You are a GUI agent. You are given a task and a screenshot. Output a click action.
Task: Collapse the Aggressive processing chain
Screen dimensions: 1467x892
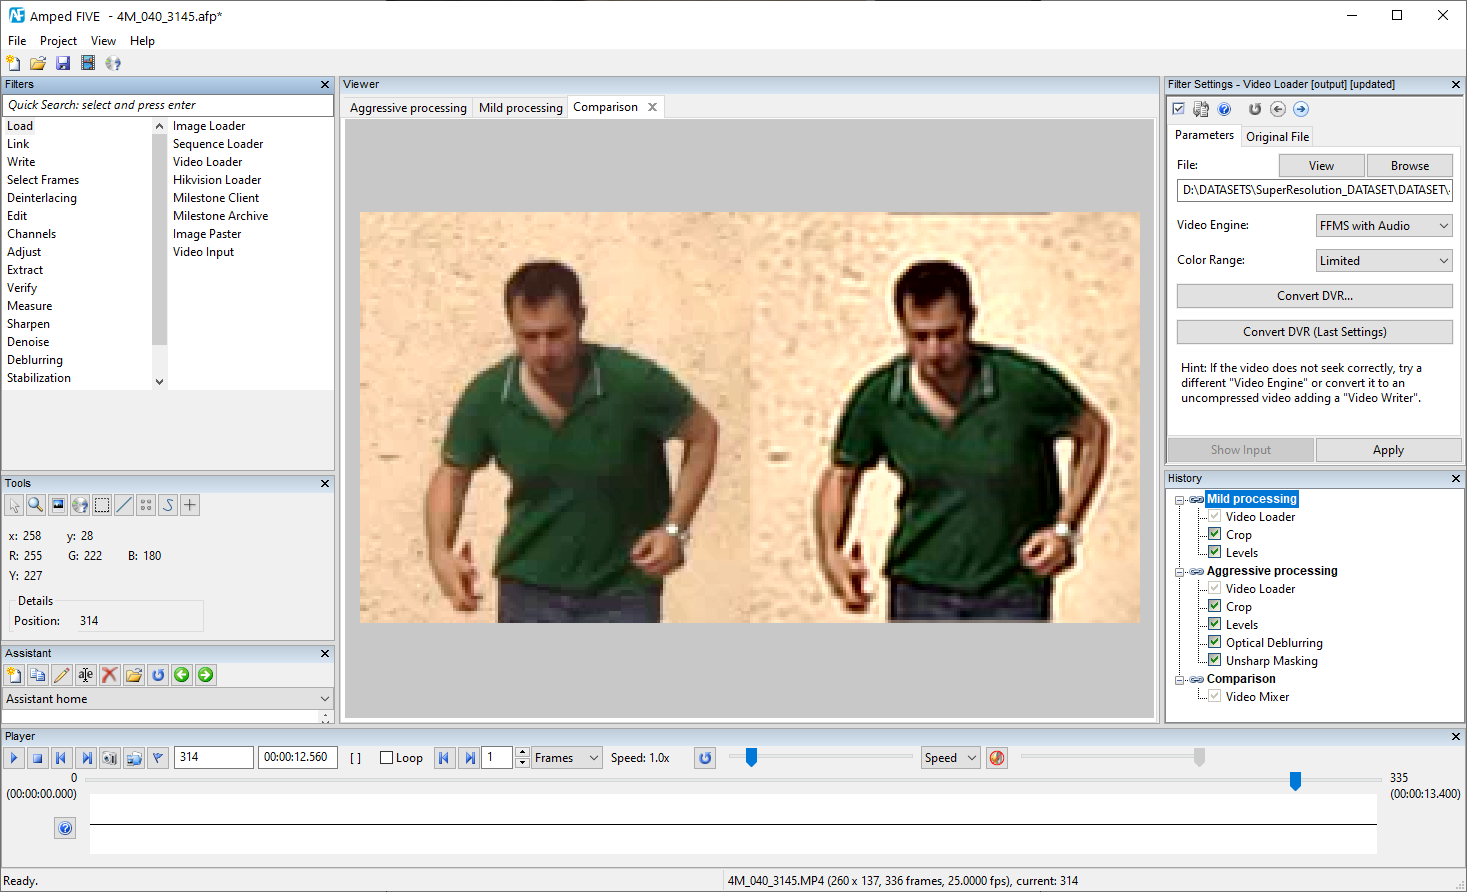pos(1180,572)
